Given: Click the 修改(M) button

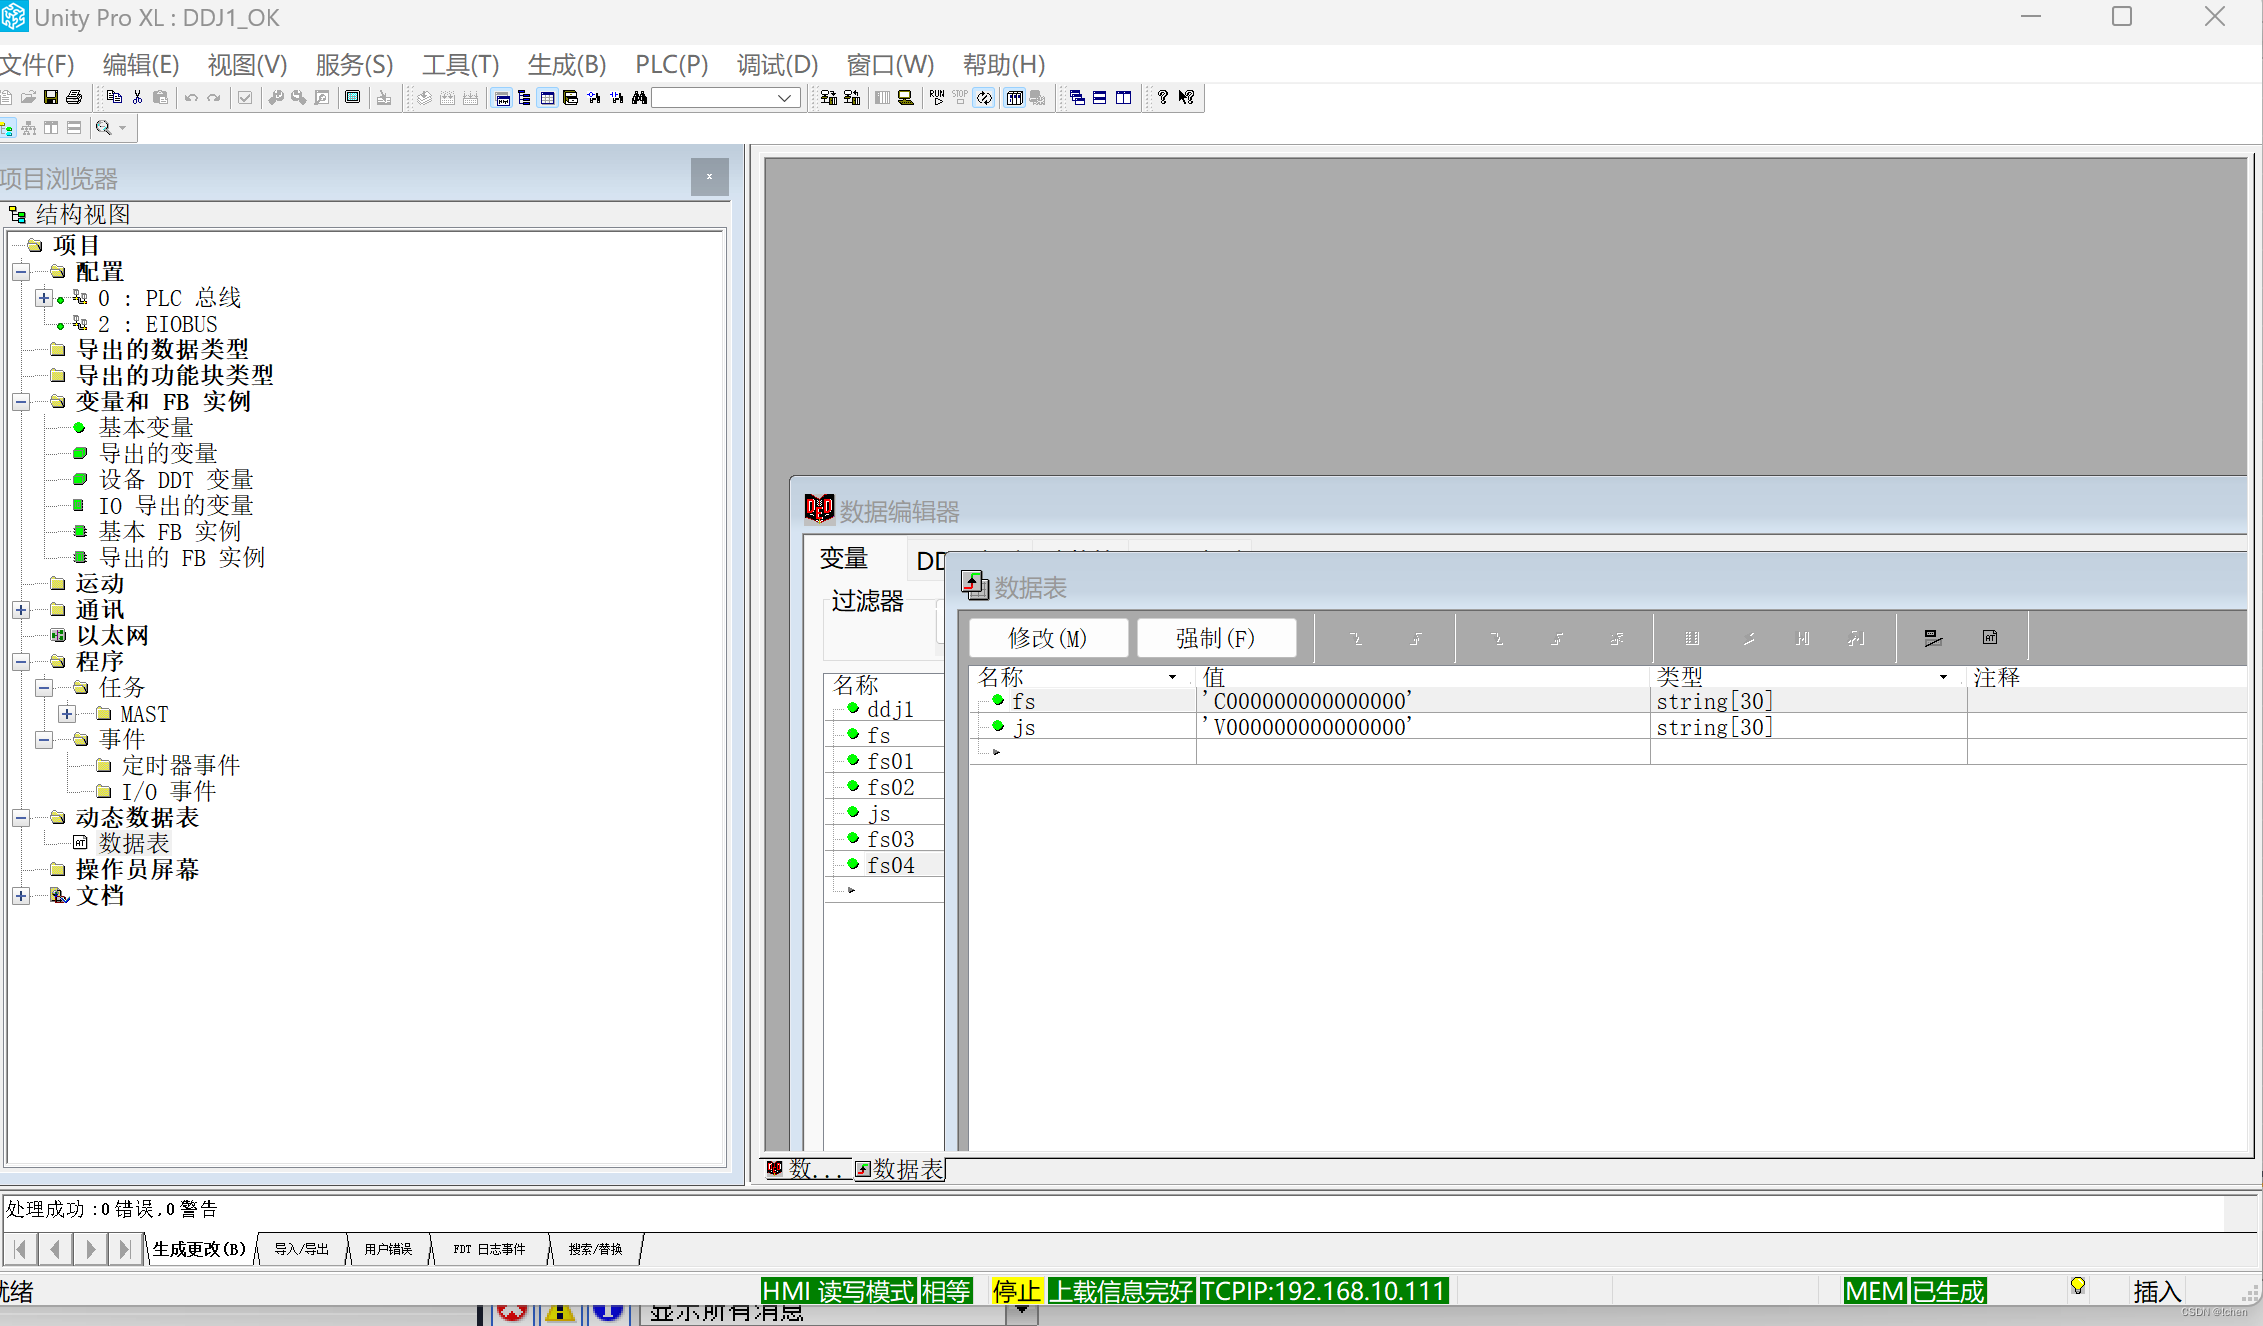Looking at the screenshot, I should (x=1048, y=638).
